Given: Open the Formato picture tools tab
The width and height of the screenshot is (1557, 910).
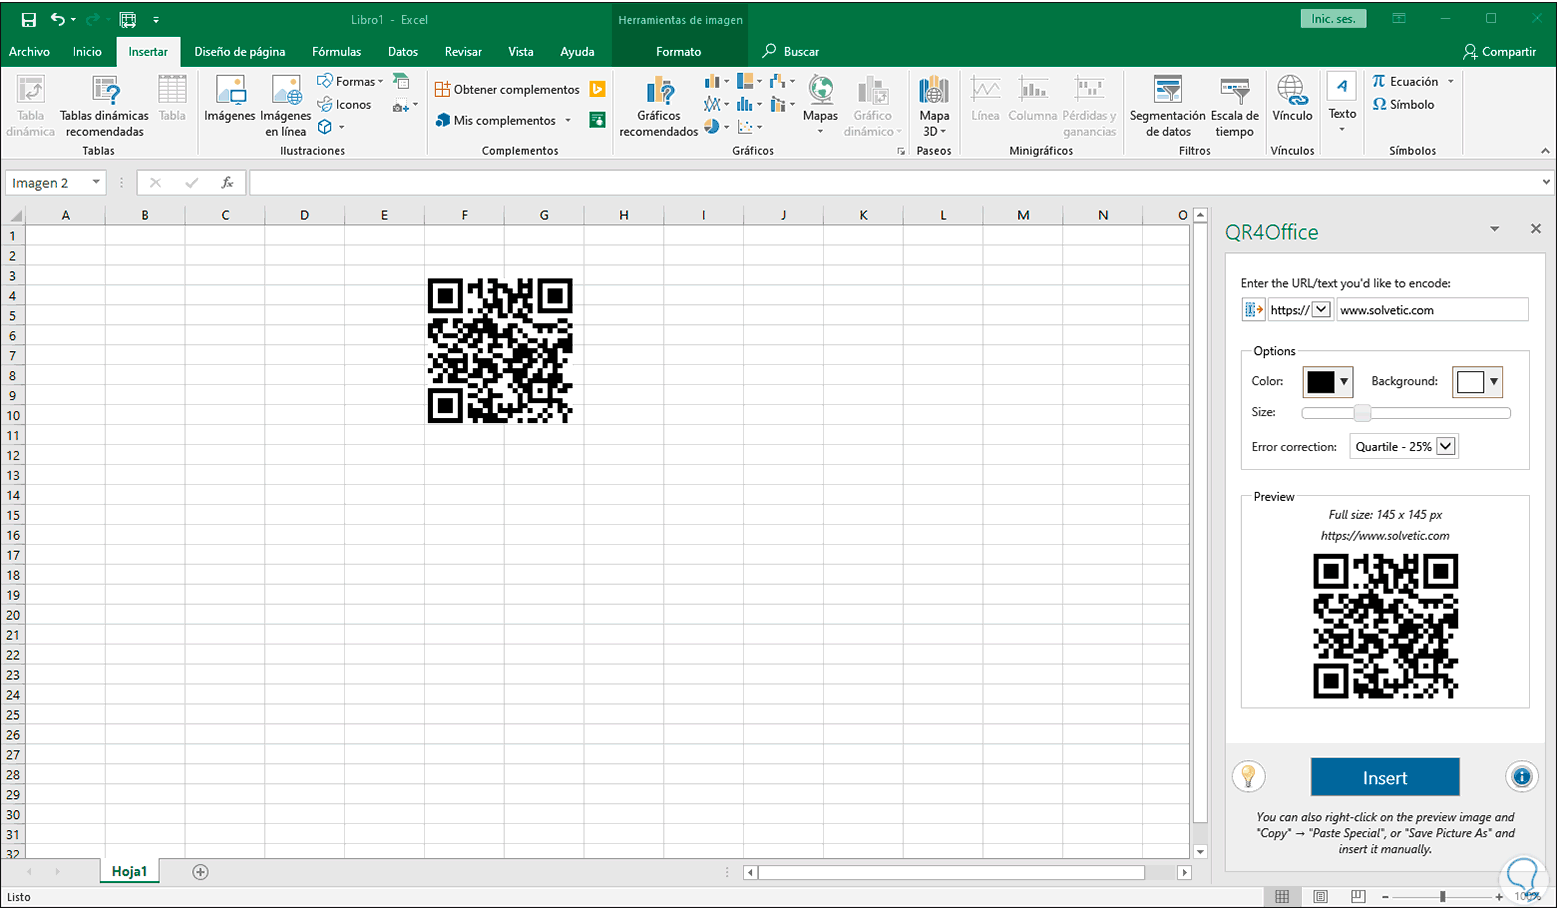Looking at the screenshot, I should (678, 51).
